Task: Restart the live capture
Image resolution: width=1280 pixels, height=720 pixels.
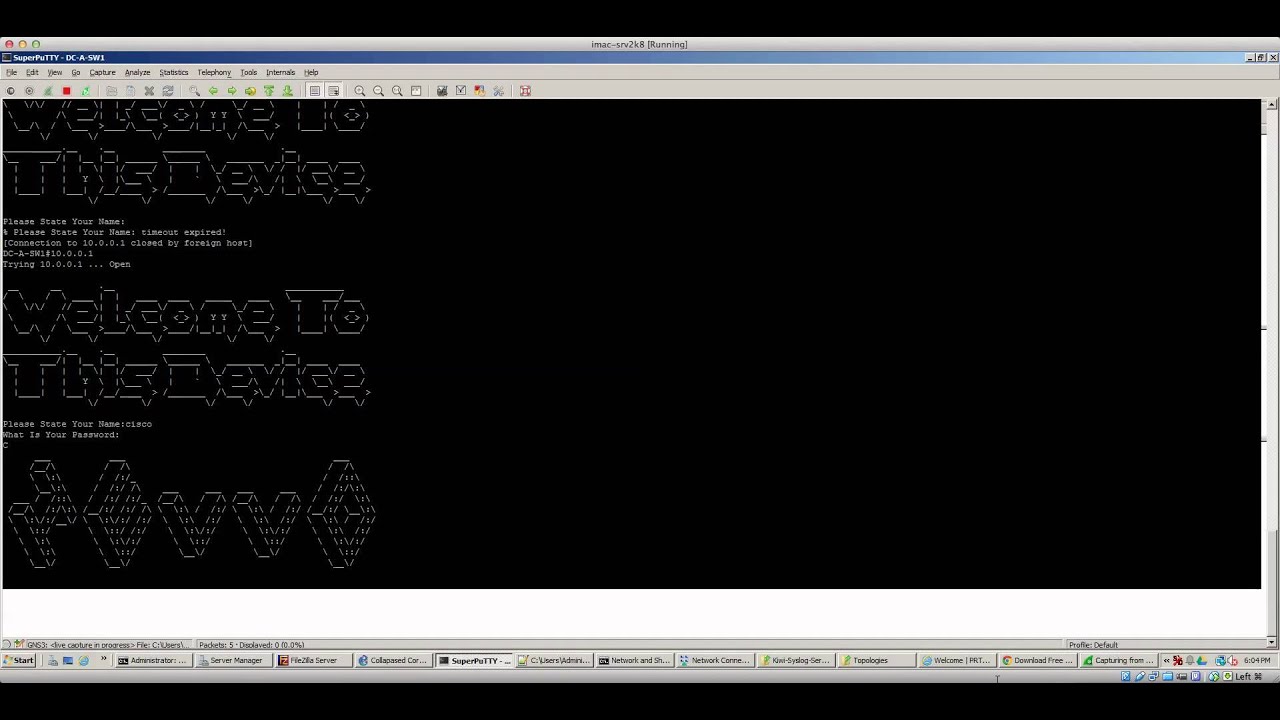Action: point(85,91)
